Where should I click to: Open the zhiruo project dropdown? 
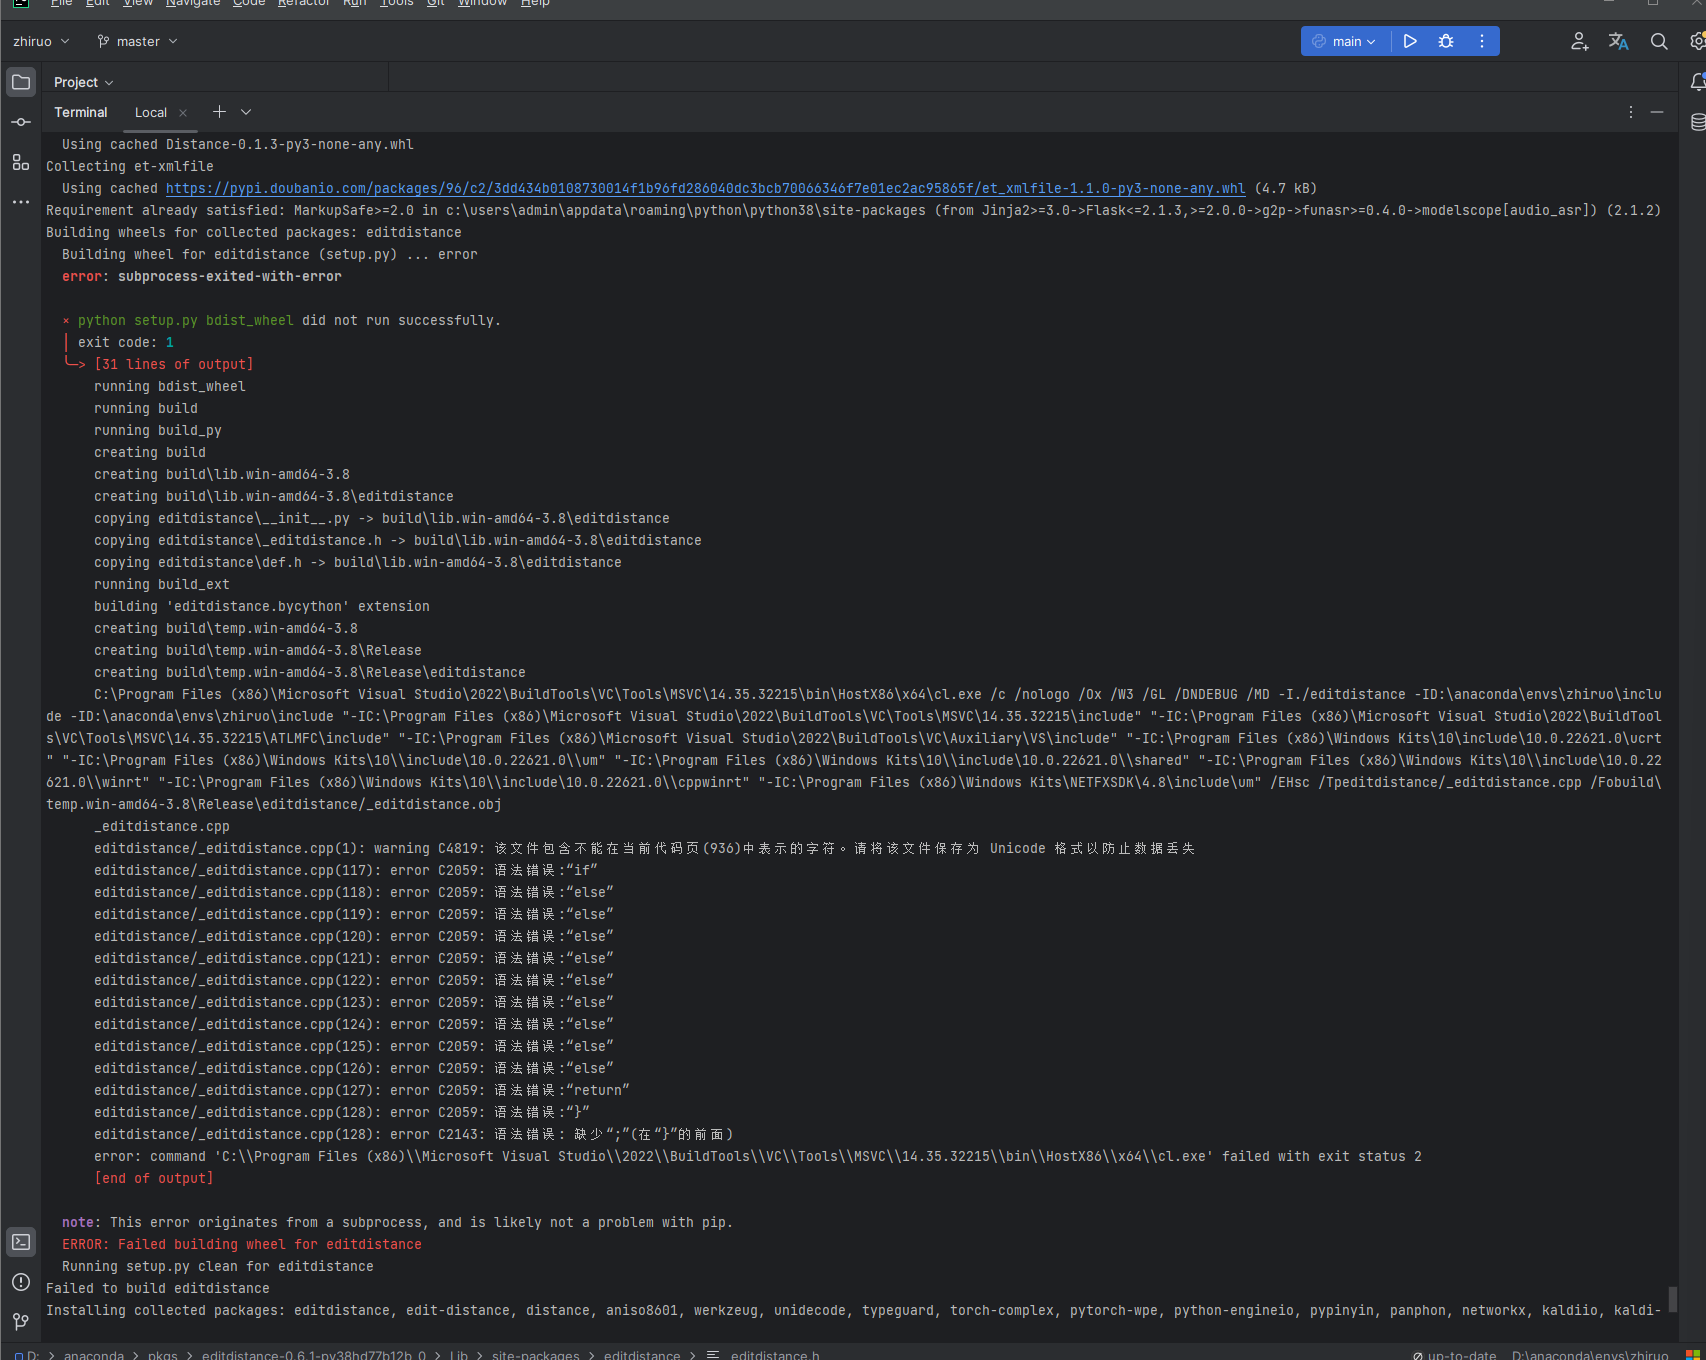click(38, 41)
